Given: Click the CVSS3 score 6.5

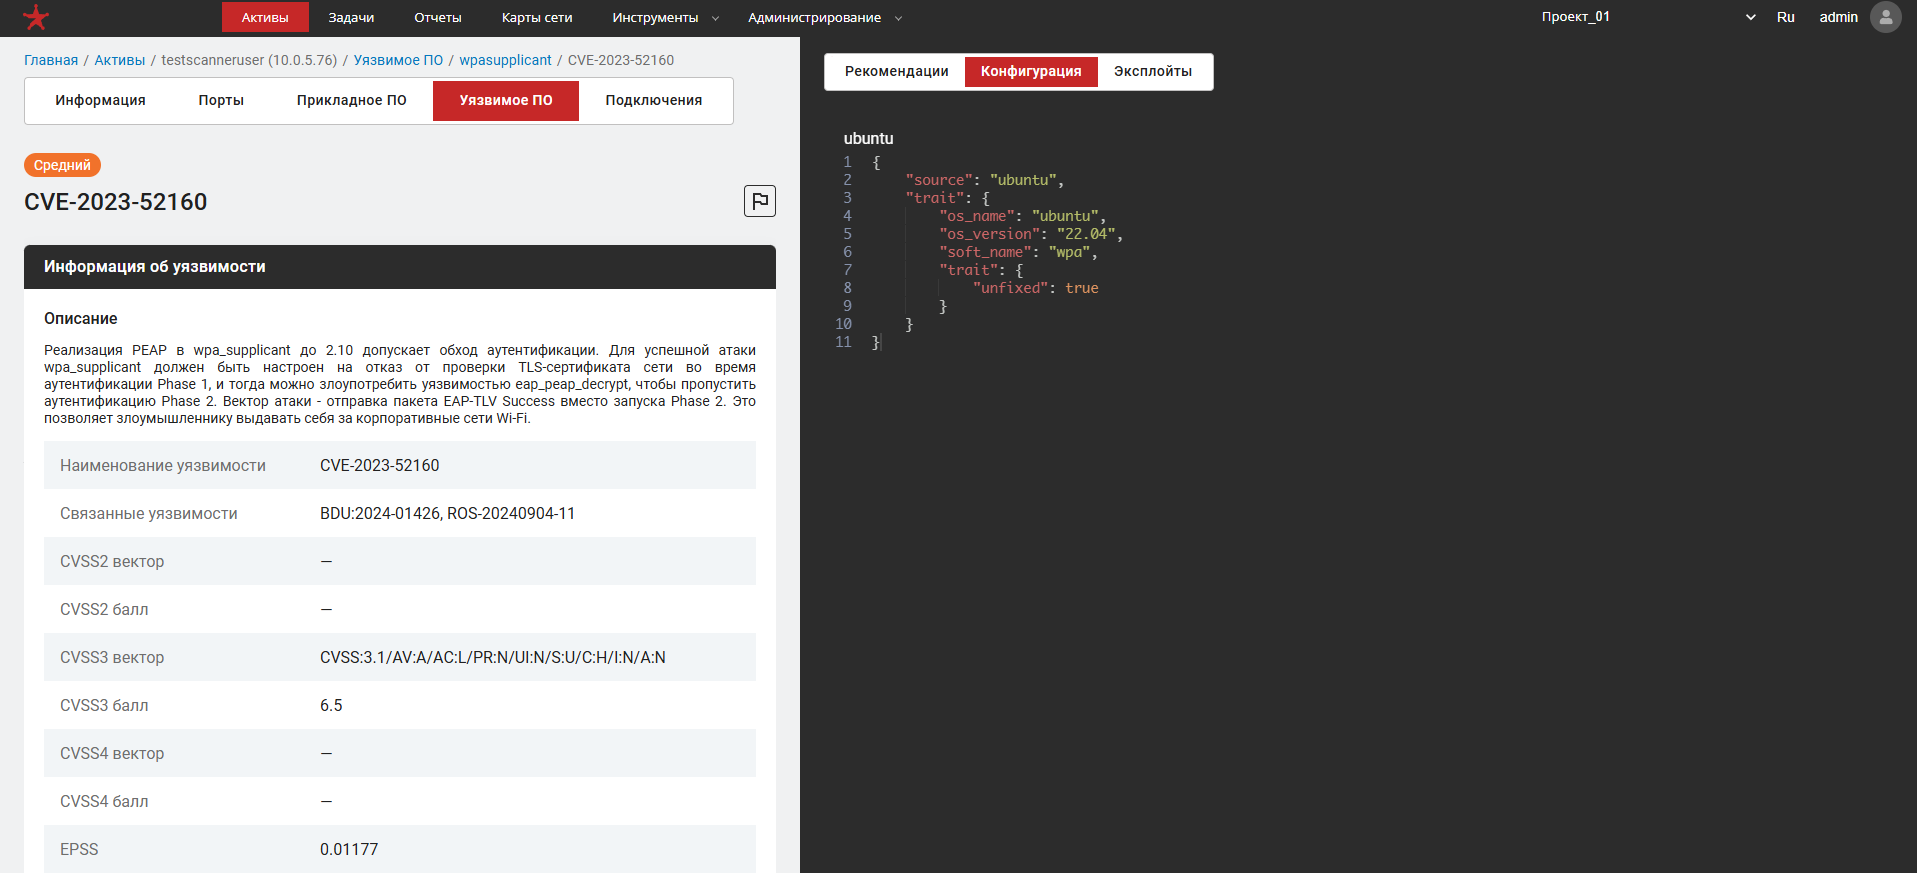Looking at the screenshot, I should (x=331, y=705).
